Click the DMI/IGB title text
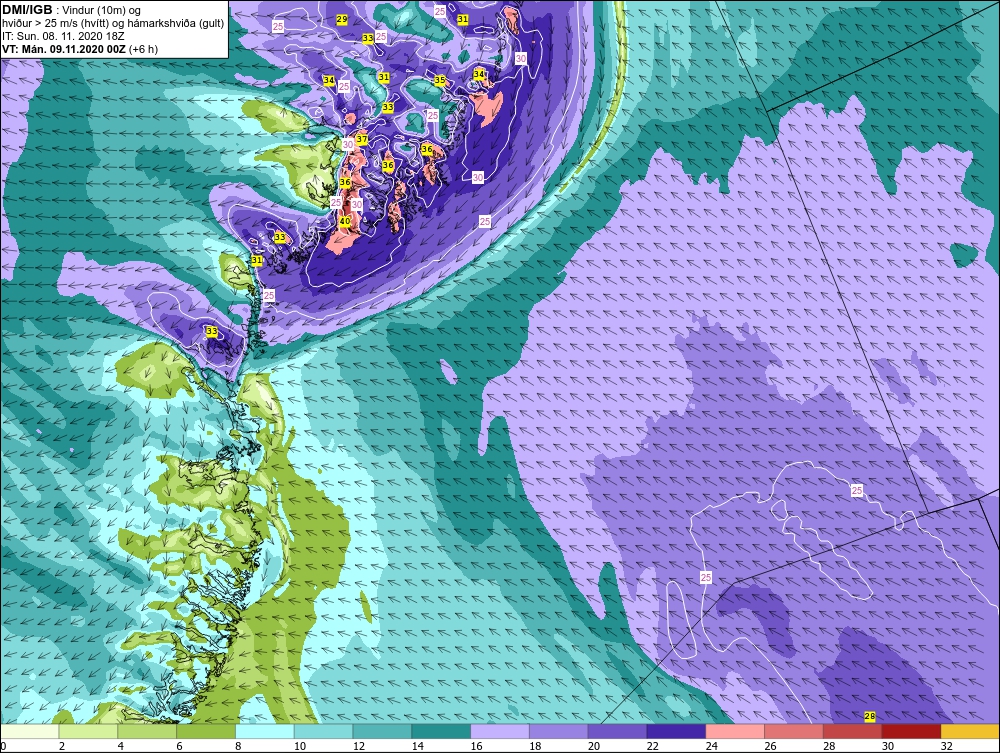 pyautogui.click(x=27, y=10)
